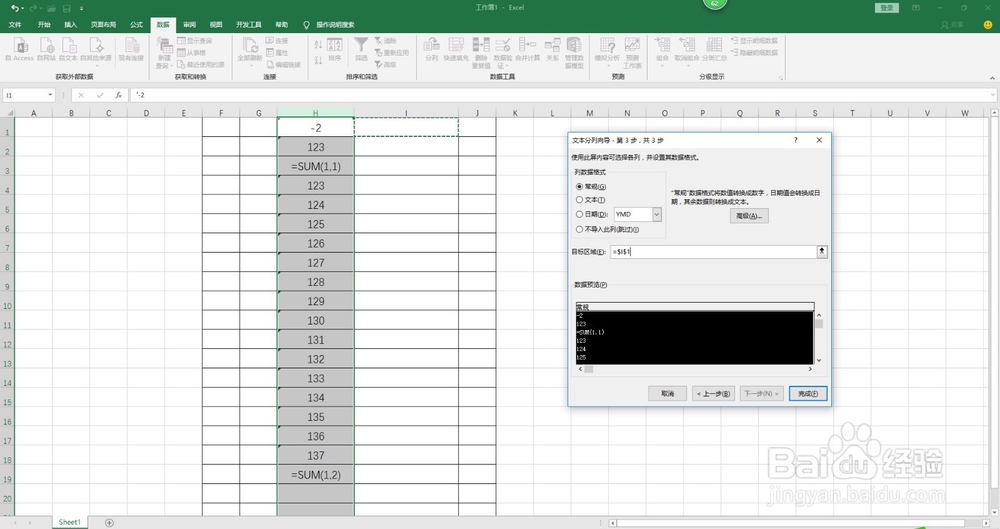
Task: Open the YMD date format dropdown
Action: (656, 214)
